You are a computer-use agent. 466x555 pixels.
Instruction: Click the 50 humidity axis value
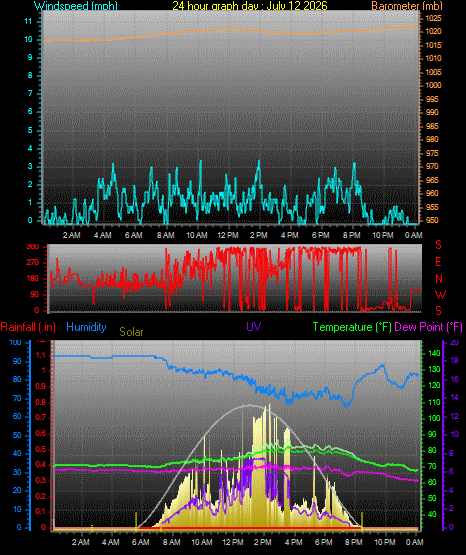point(17,435)
